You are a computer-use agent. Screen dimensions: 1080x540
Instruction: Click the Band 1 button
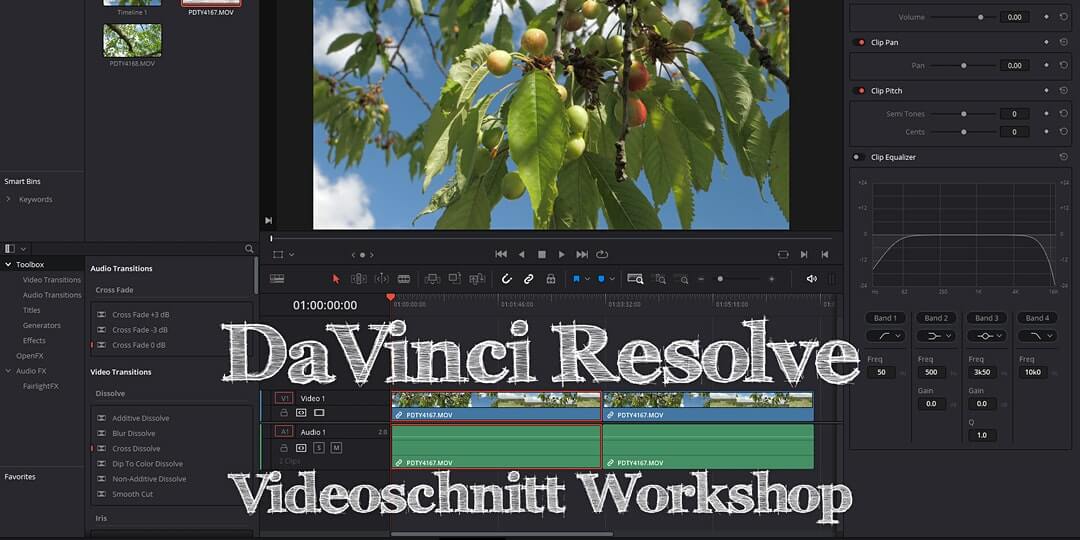tap(885, 318)
